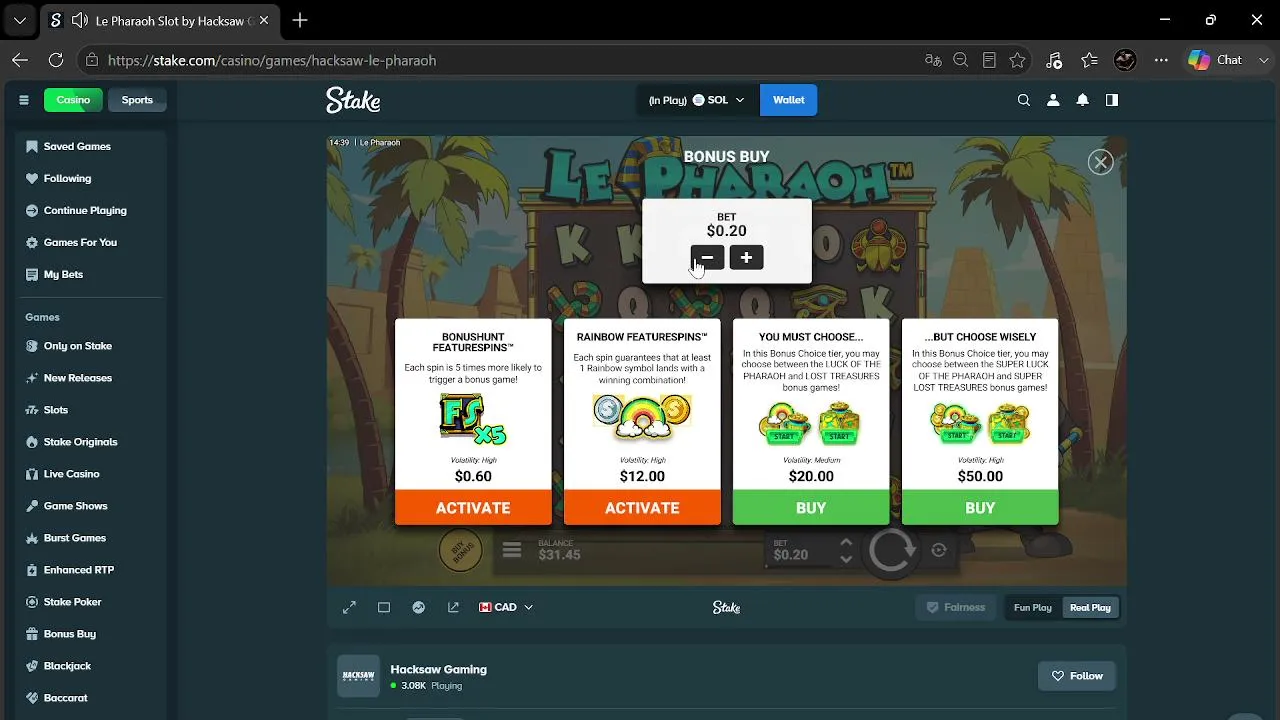Switch to Real Play mode
The width and height of the screenshot is (1280, 720).
click(x=1090, y=607)
